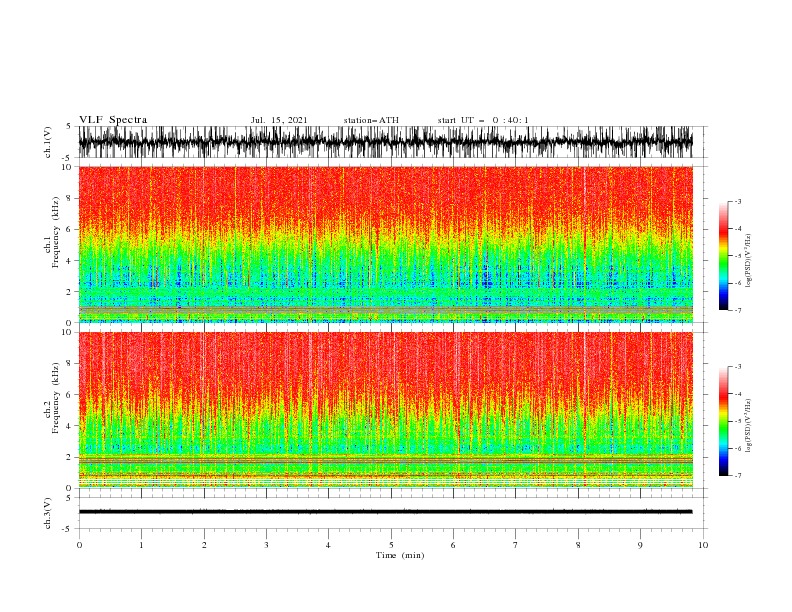
Task: Click the "8" frequency tick of ch.1 panel
Action: [x=70, y=198]
